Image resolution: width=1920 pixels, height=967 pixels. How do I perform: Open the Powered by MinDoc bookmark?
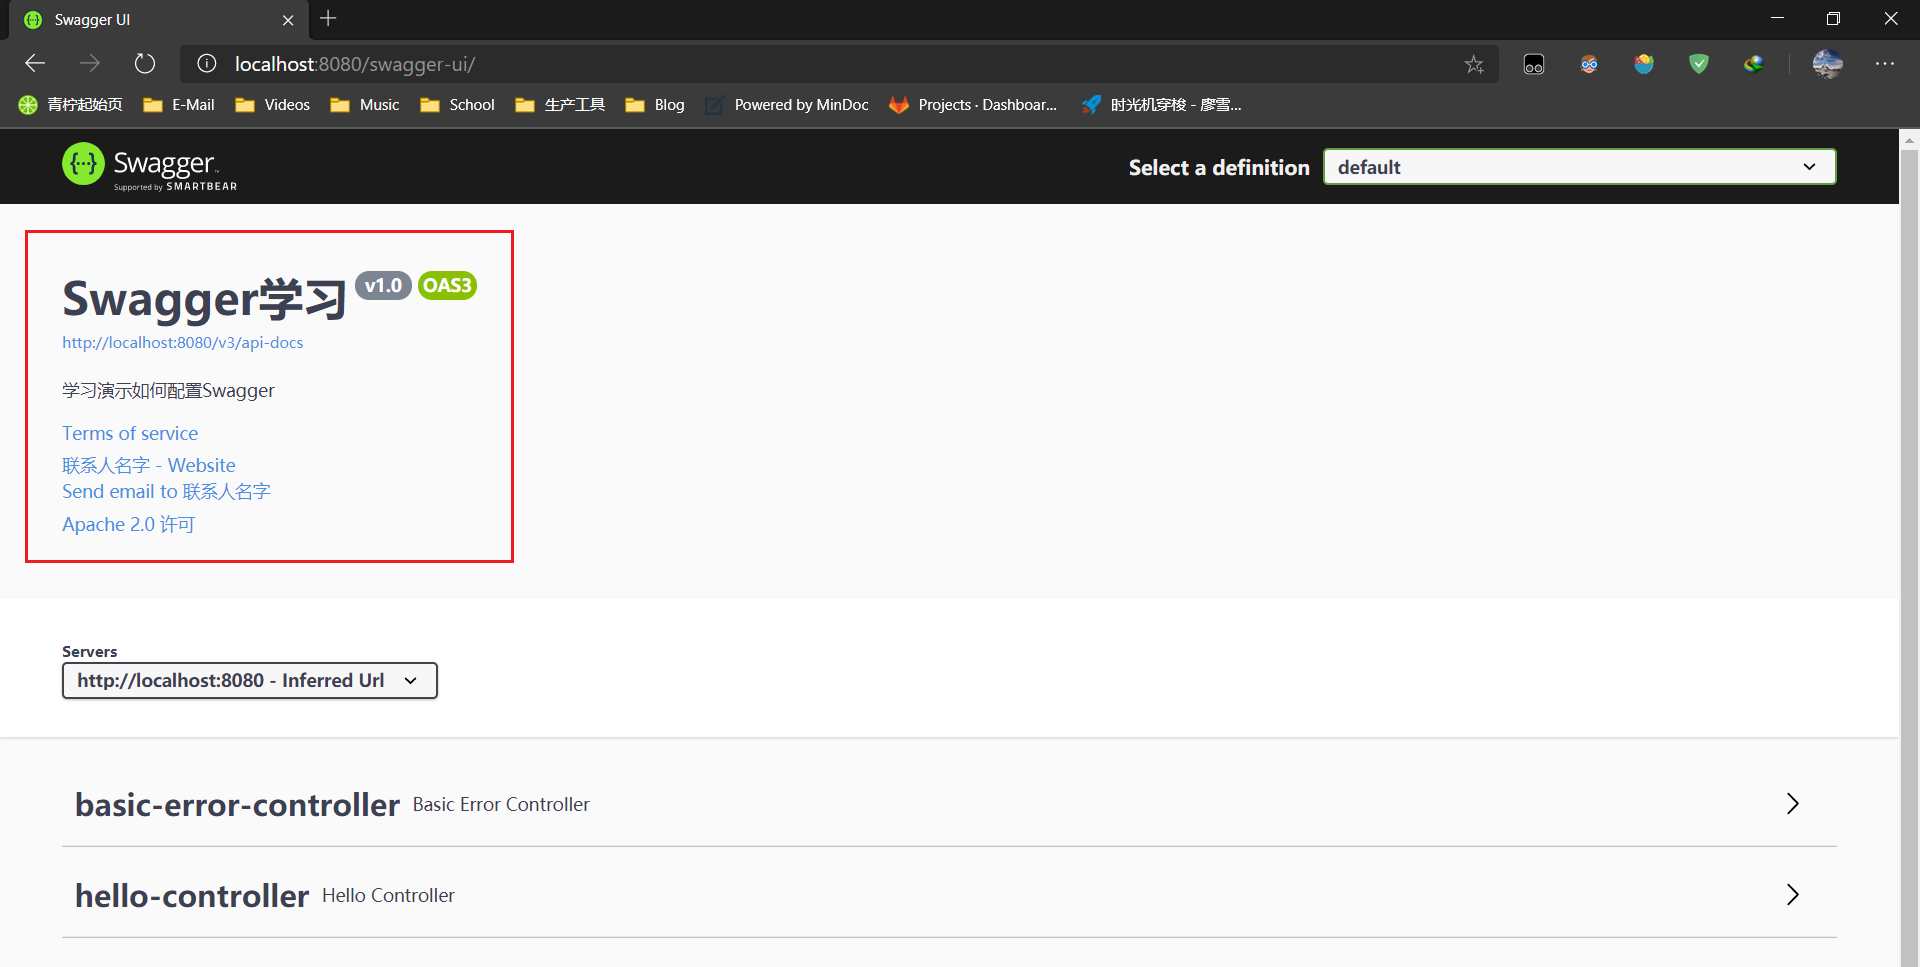coord(787,105)
